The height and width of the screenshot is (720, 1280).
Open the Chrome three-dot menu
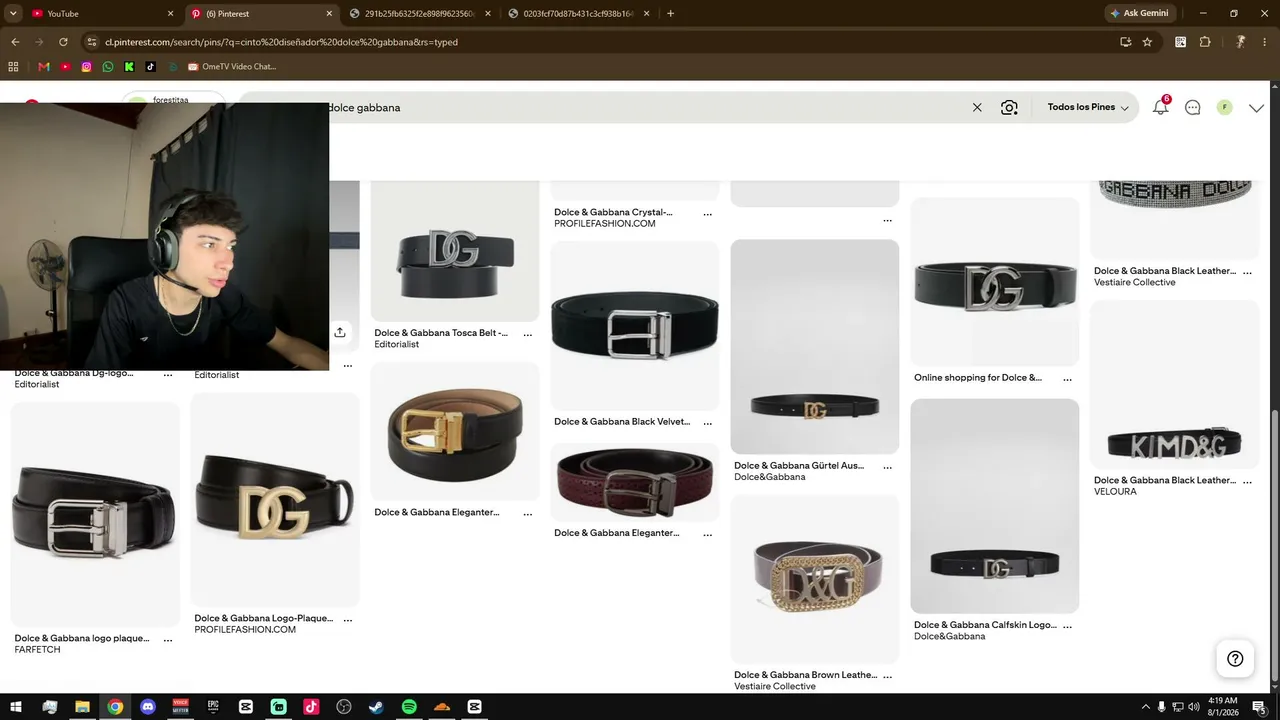(x=1265, y=42)
